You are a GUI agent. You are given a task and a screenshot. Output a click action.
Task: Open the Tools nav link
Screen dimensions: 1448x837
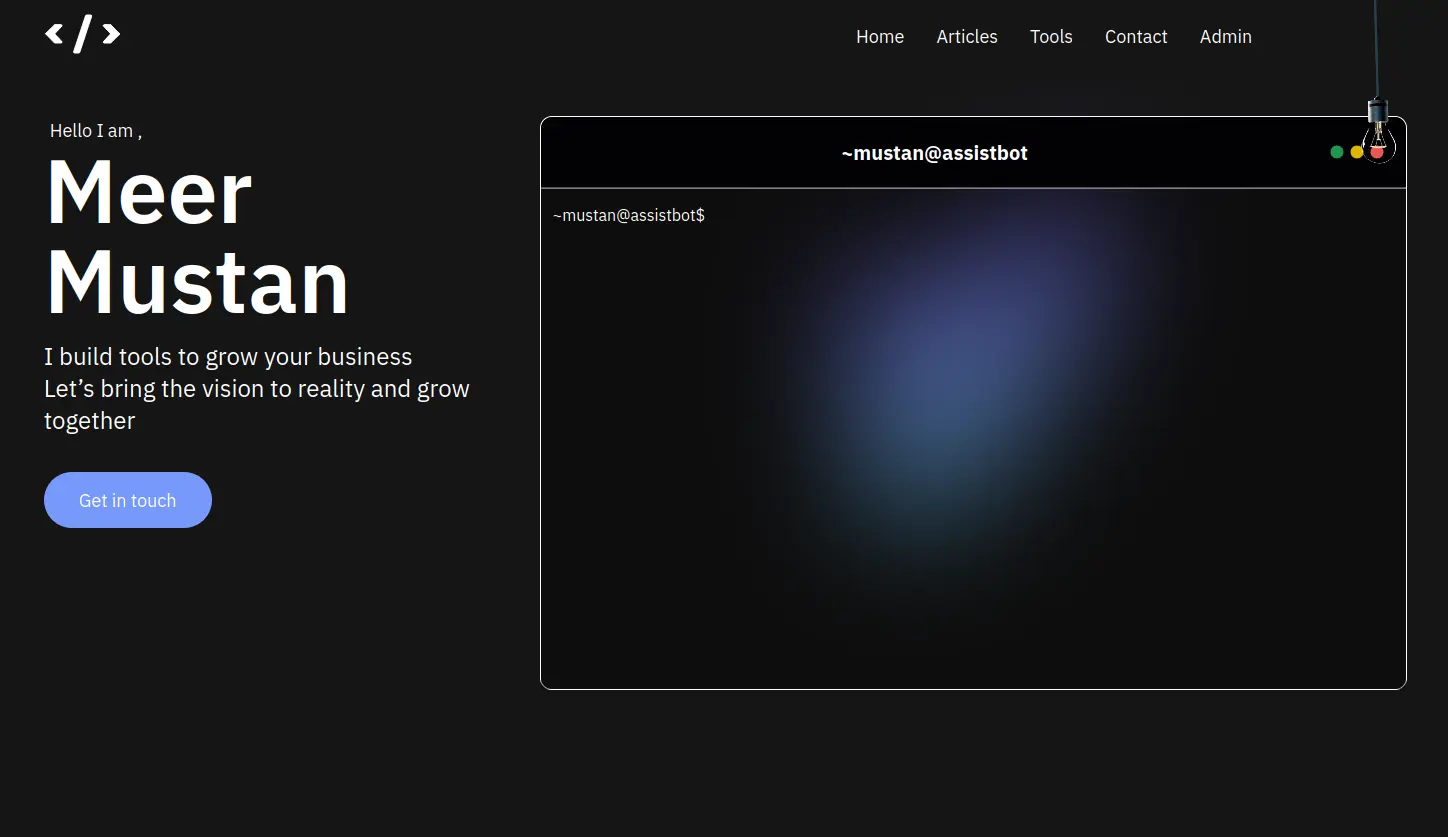[1050, 37]
